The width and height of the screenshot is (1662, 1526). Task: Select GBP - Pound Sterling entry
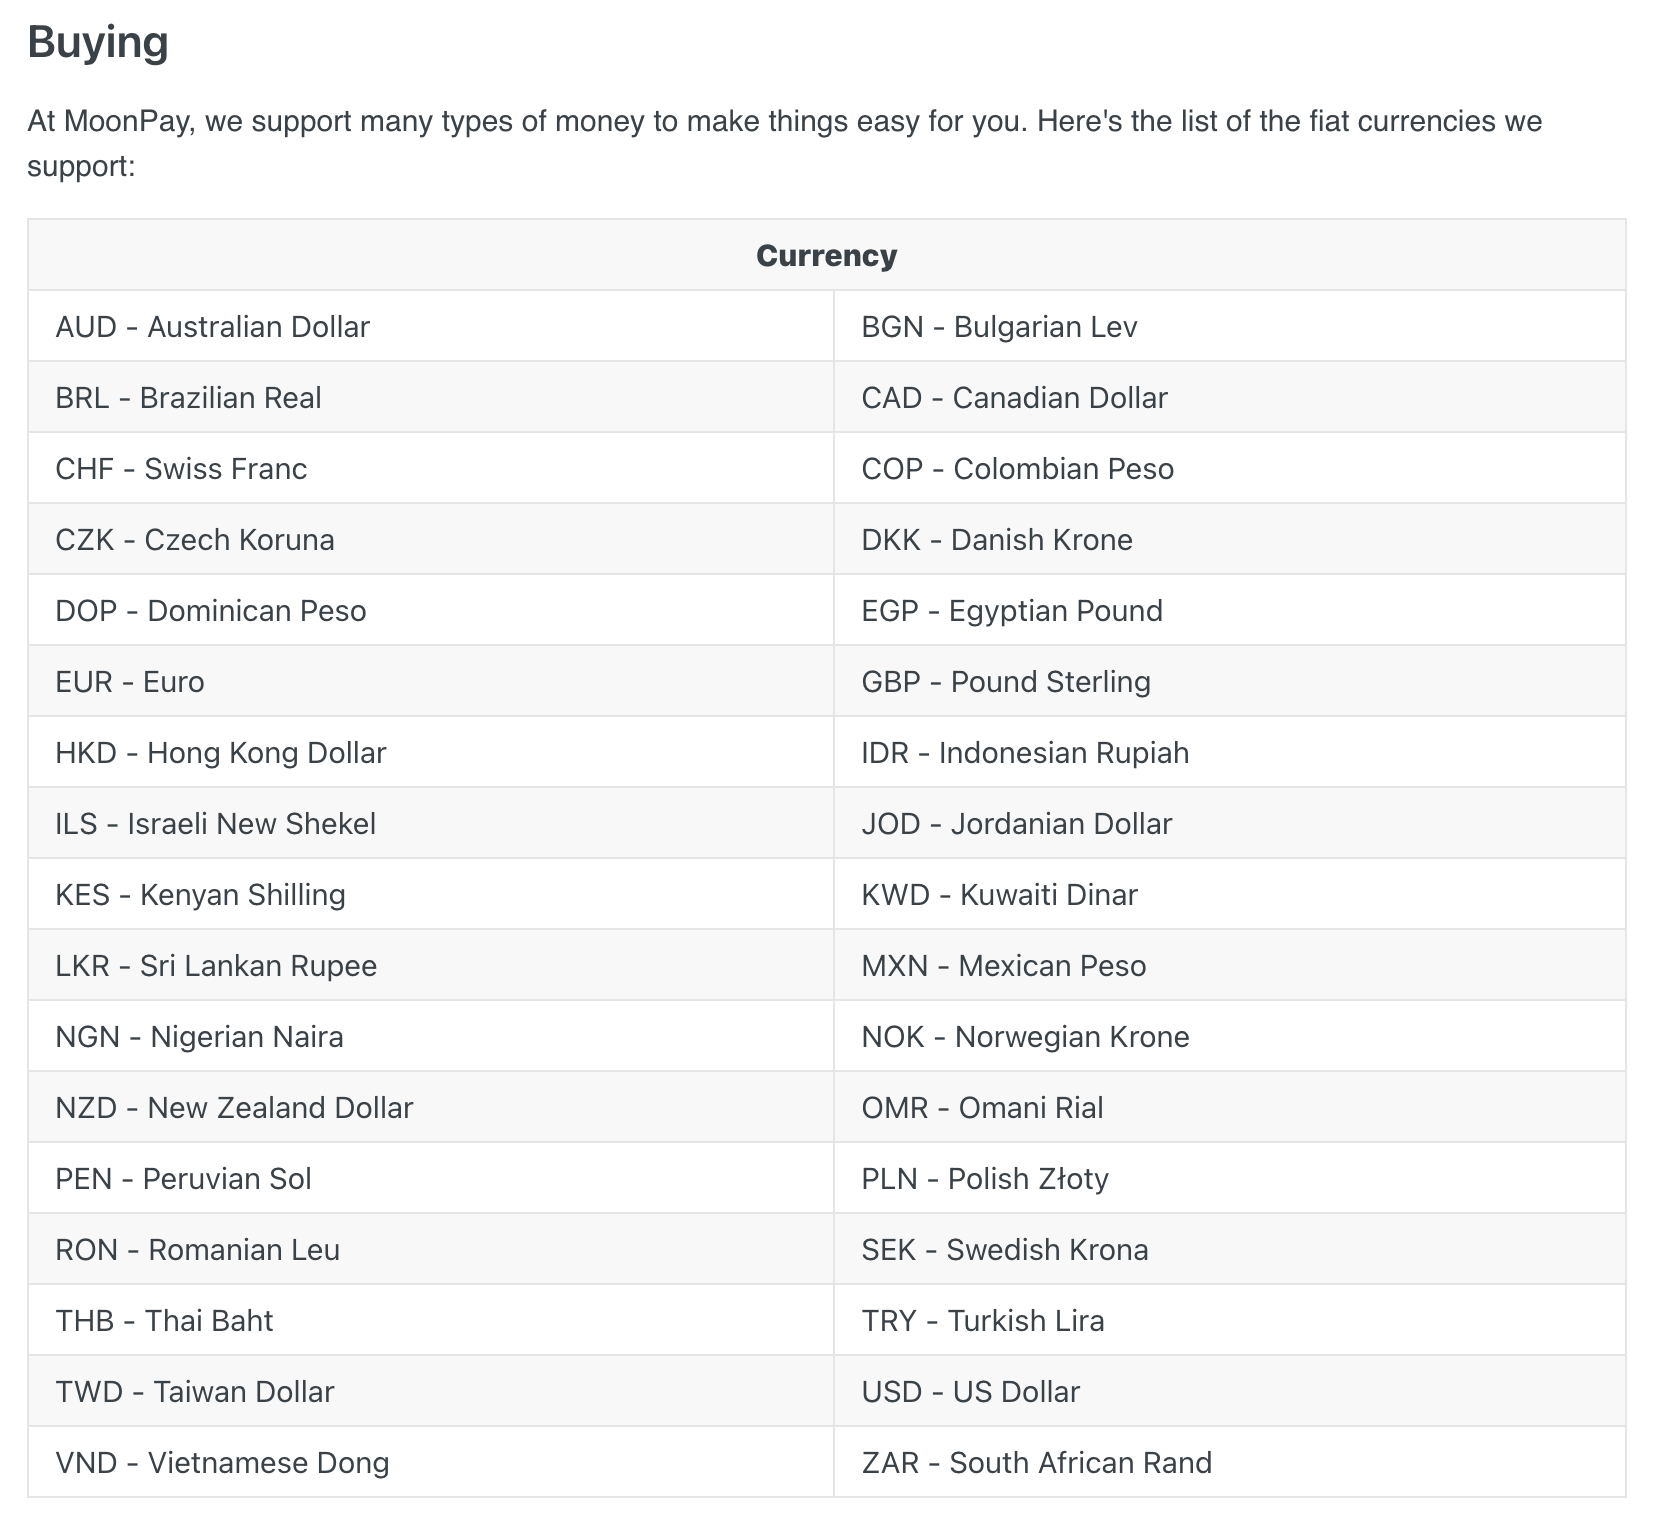[x=1230, y=681]
